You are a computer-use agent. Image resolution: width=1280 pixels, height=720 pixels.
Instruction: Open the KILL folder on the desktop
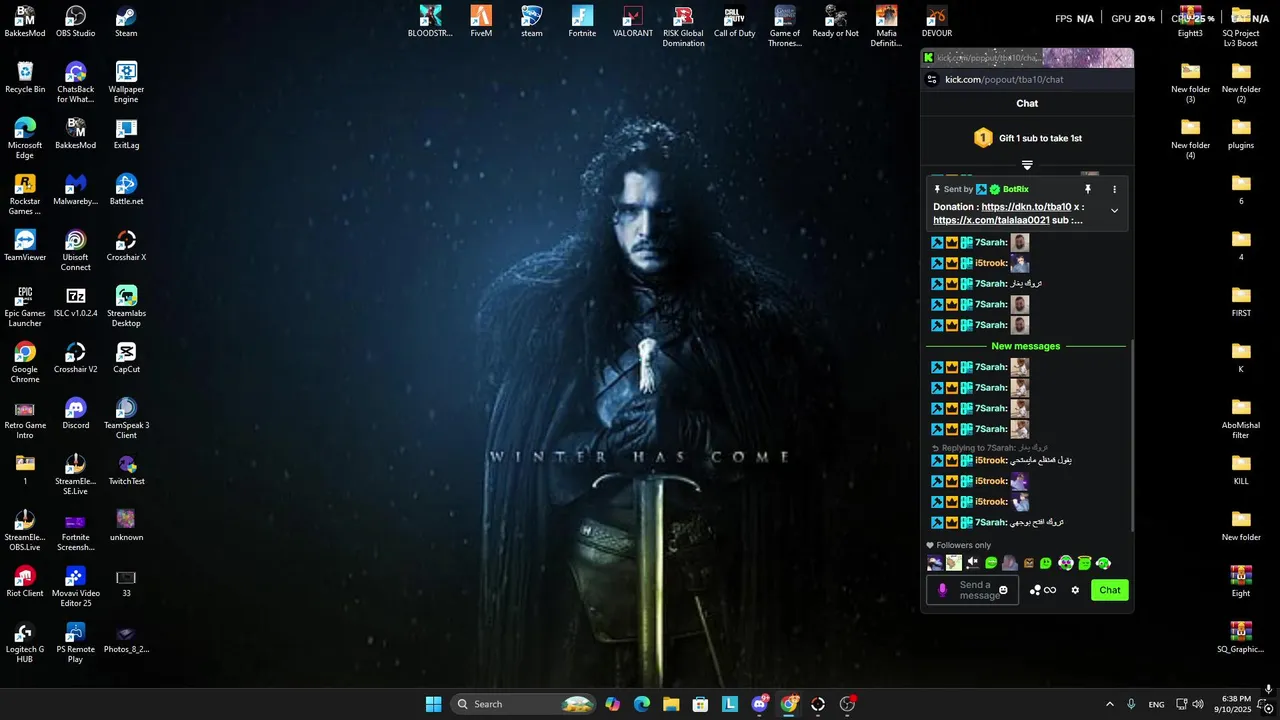1241,469
